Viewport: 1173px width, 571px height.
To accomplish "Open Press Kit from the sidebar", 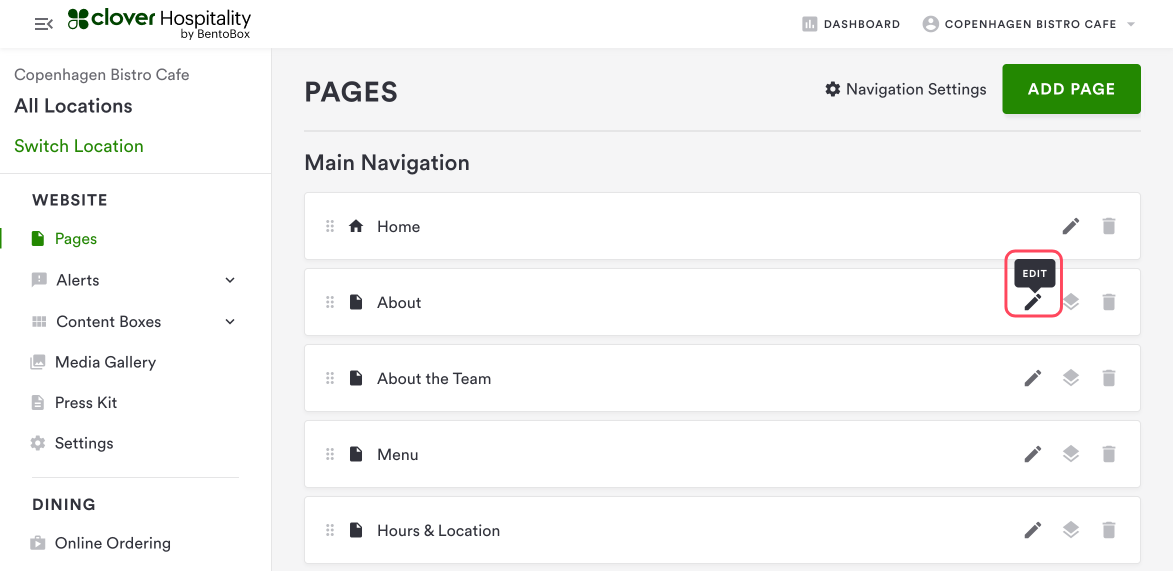I will click(86, 403).
